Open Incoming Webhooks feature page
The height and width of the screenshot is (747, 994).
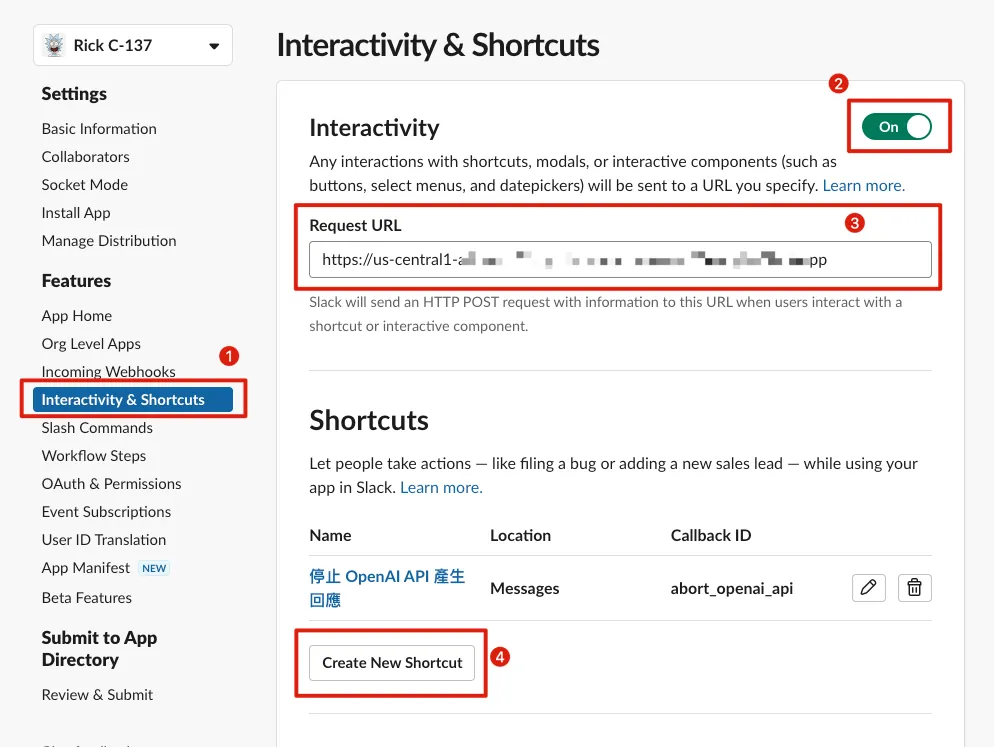point(108,372)
